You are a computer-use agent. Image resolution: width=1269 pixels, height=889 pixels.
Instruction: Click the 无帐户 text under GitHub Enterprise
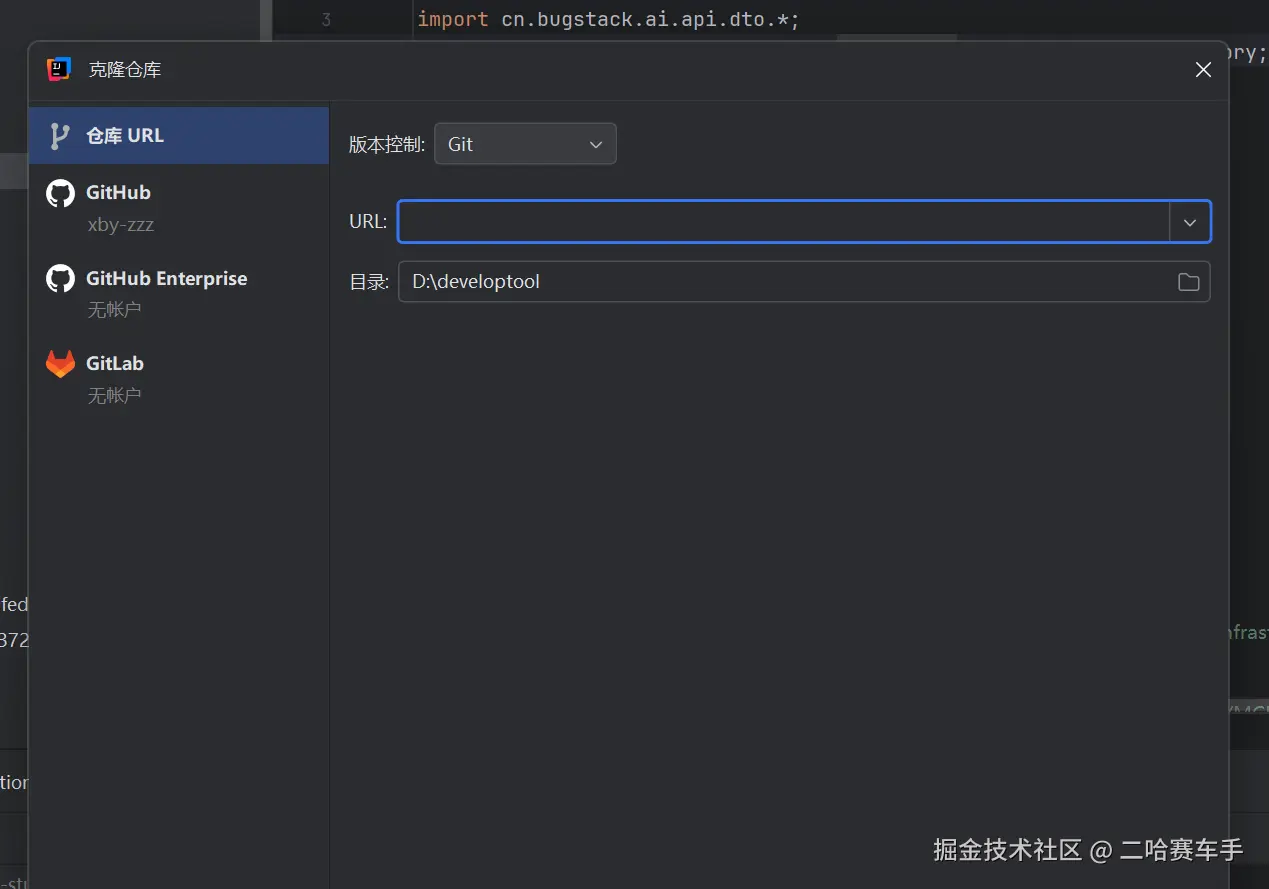[x=114, y=310]
